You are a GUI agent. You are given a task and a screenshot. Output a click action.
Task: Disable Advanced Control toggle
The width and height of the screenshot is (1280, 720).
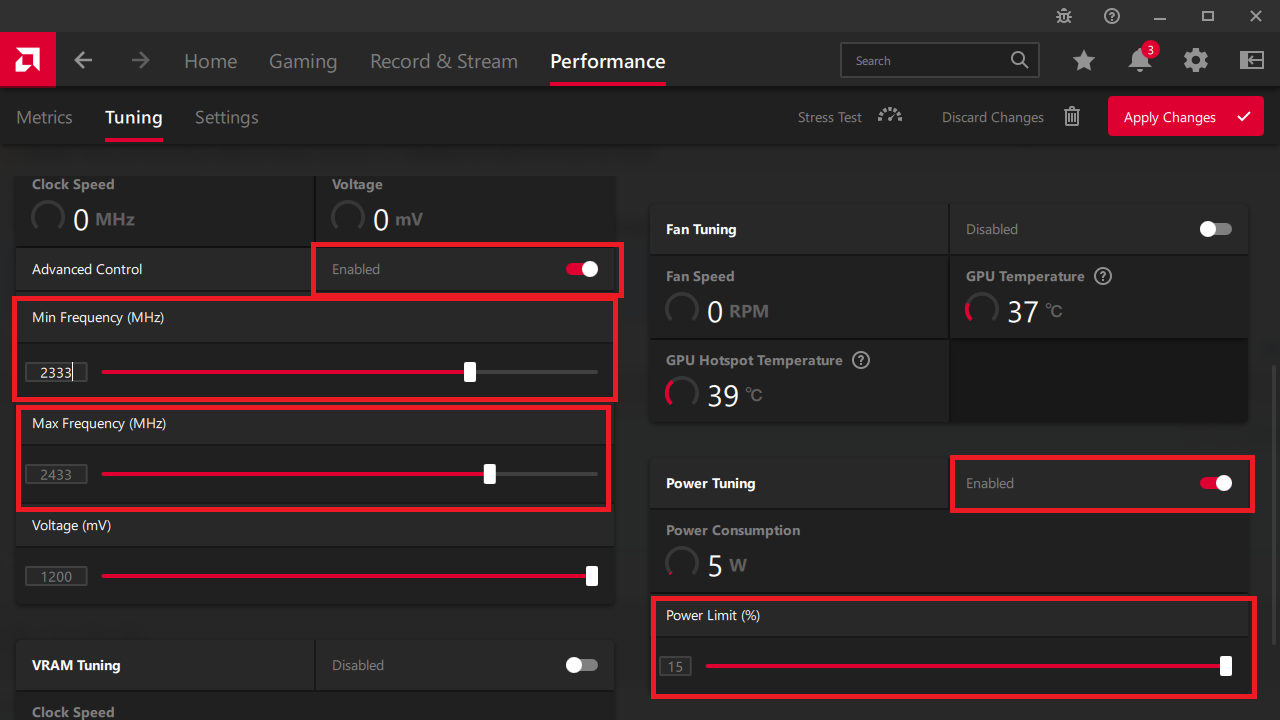[x=582, y=269]
